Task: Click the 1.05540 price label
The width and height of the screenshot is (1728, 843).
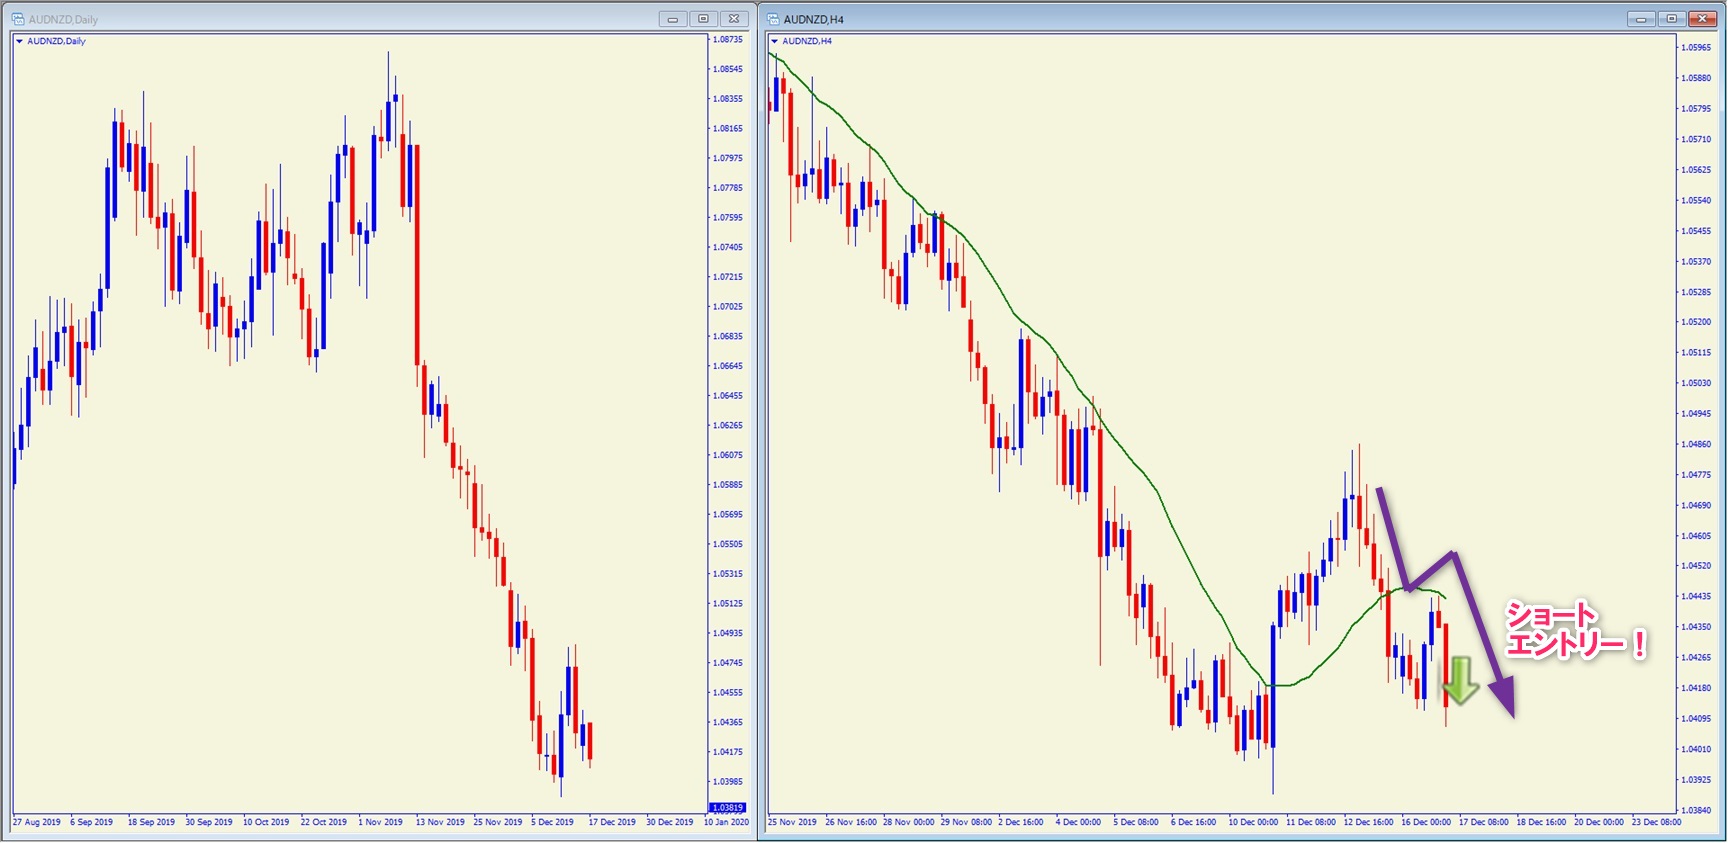Action: 1696,200
